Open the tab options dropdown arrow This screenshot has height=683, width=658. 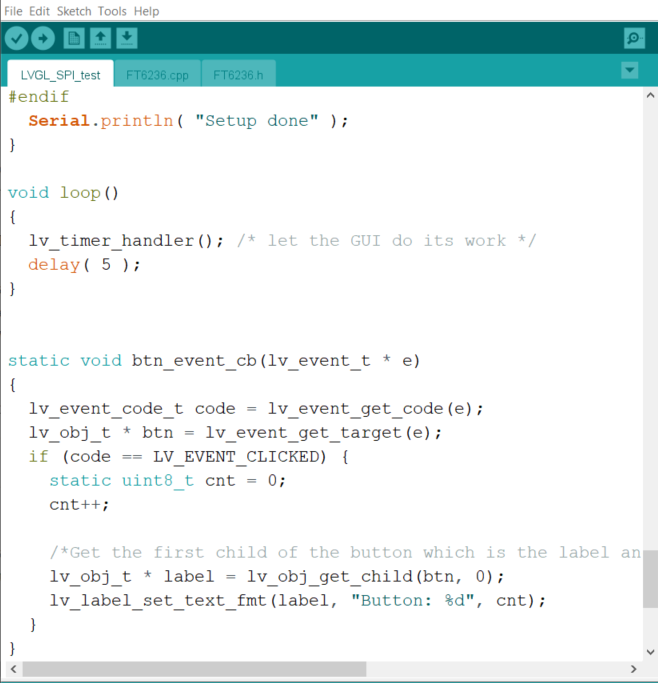click(x=630, y=70)
